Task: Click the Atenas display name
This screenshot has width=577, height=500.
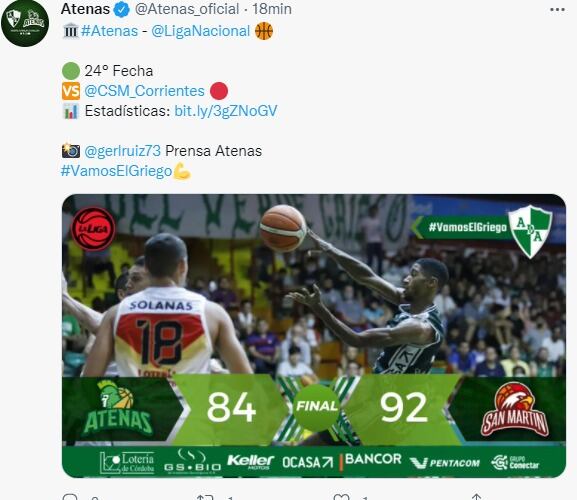Action: pyautogui.click(x=85, y=9)
